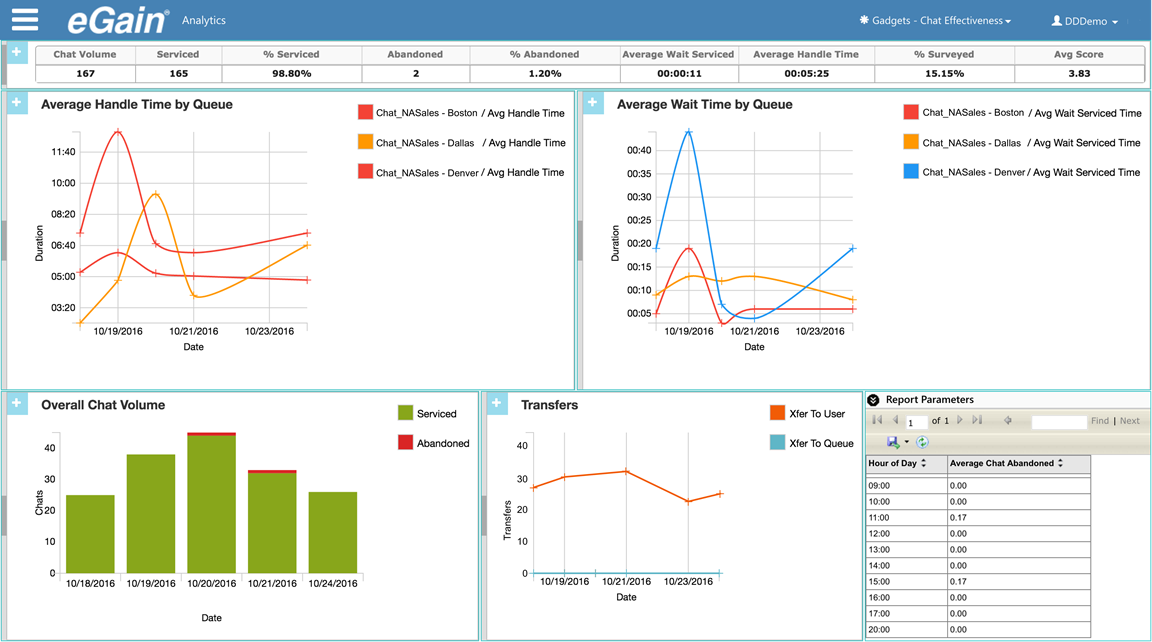
Task: Collapse the Report Parameters gadget
Action: [873, 400]
